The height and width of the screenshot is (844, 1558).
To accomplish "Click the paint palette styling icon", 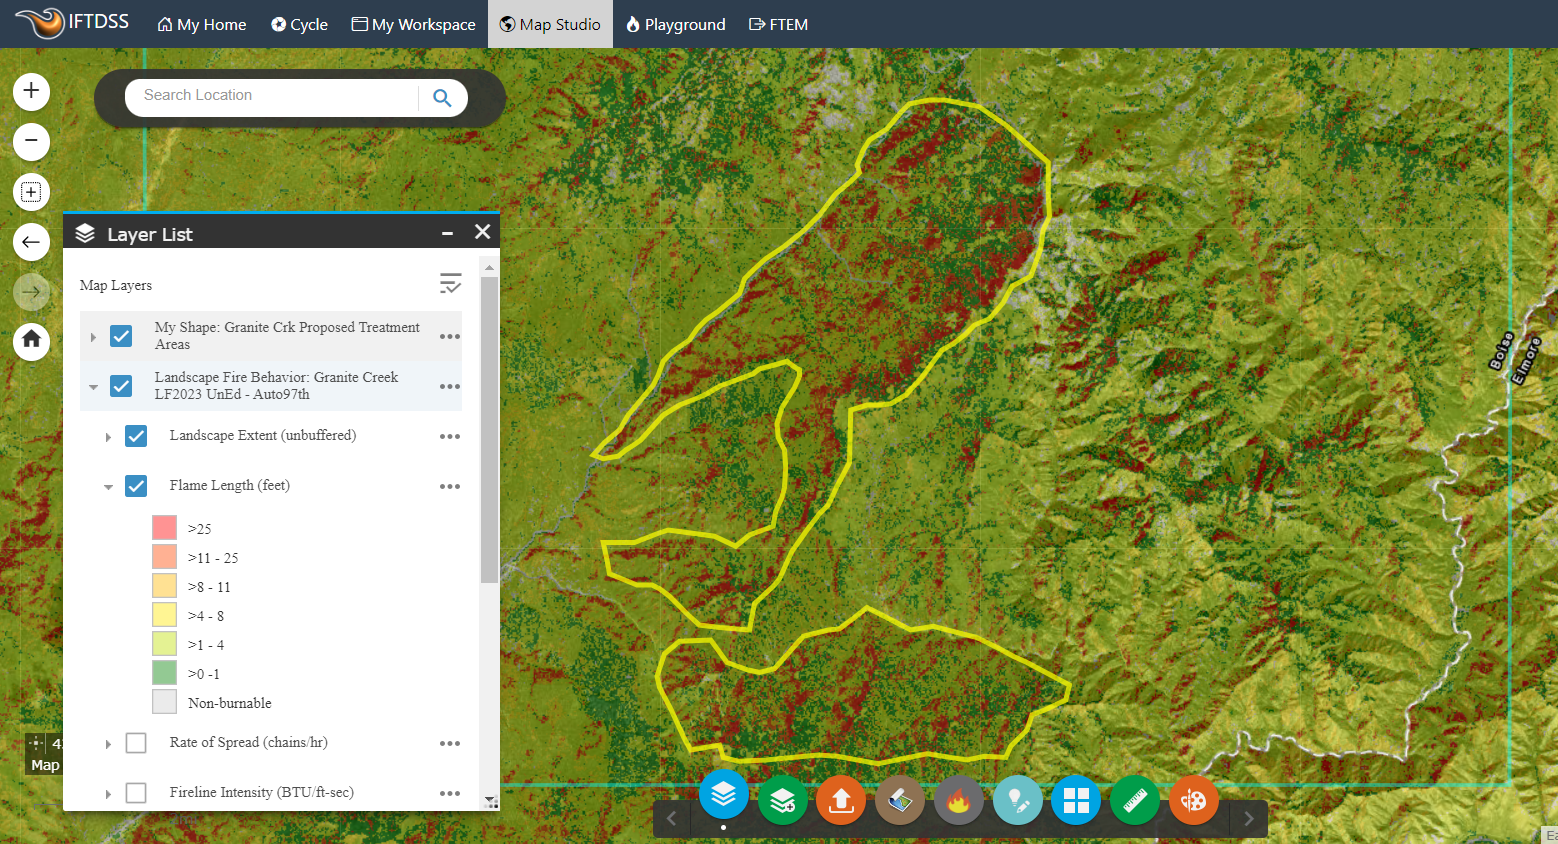I will click(x=1193, y=800).
